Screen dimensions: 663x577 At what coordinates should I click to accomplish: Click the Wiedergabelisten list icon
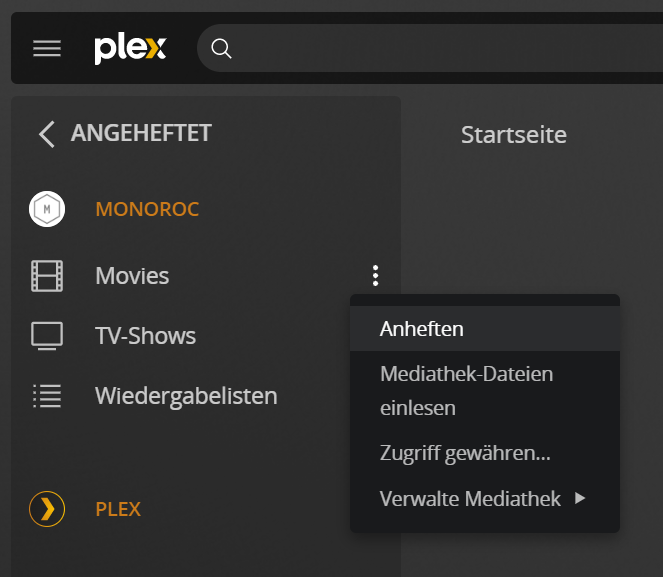47,396
